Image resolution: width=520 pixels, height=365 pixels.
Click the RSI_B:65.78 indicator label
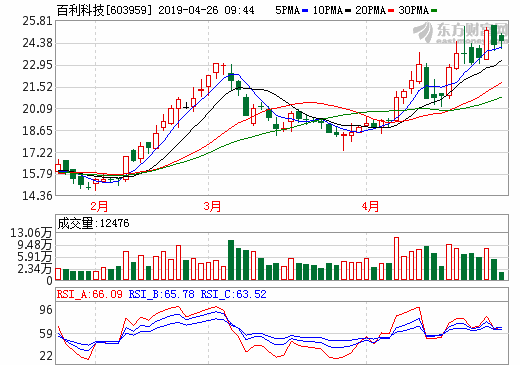click(x=161, y=294)
